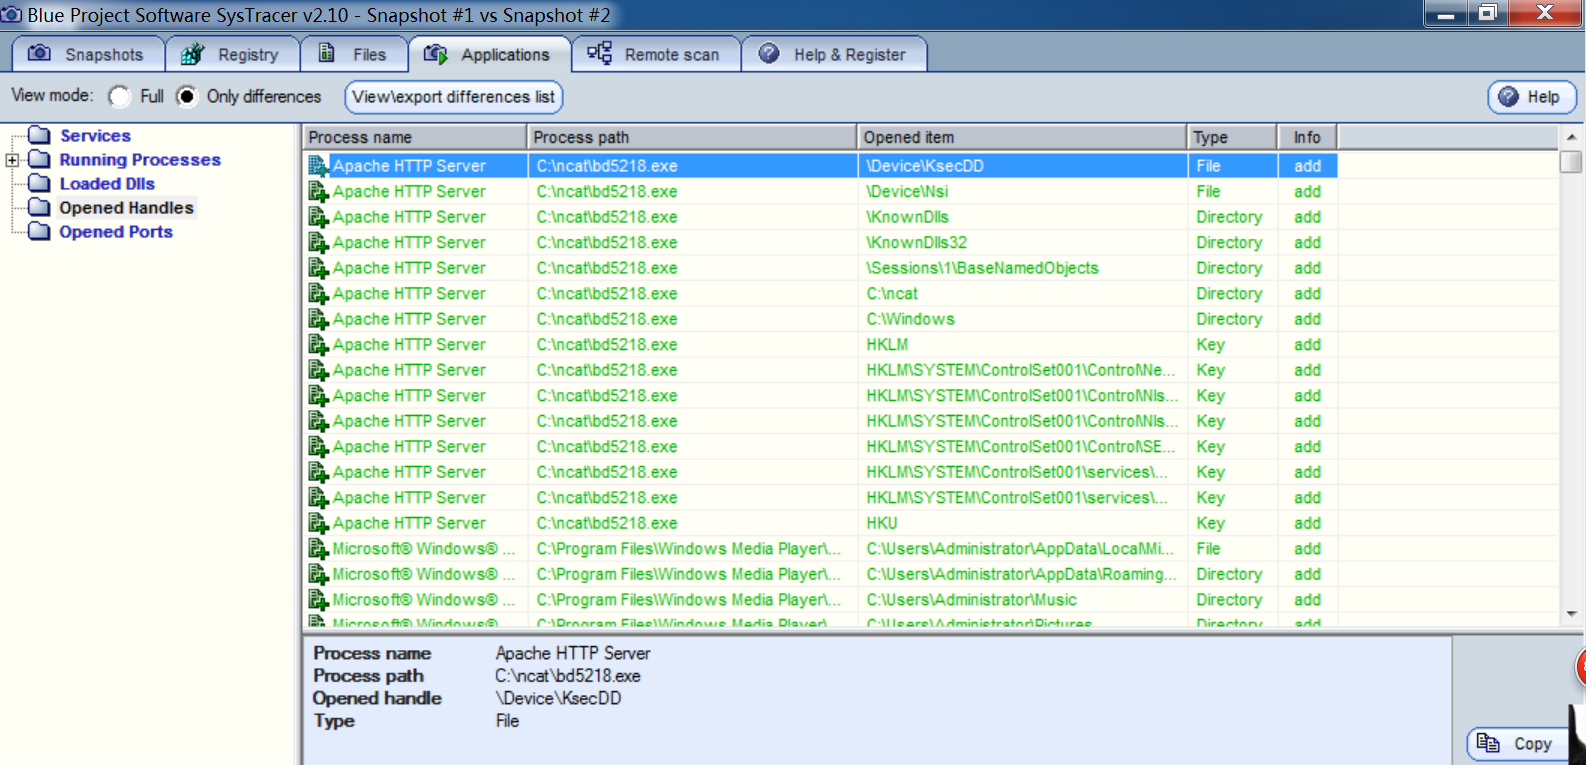Image resolution: width=1586 pixels, height=765 pixels.
Task: Click the process icon in the \Device\Nsi row
Action: (x=319, y=191)
